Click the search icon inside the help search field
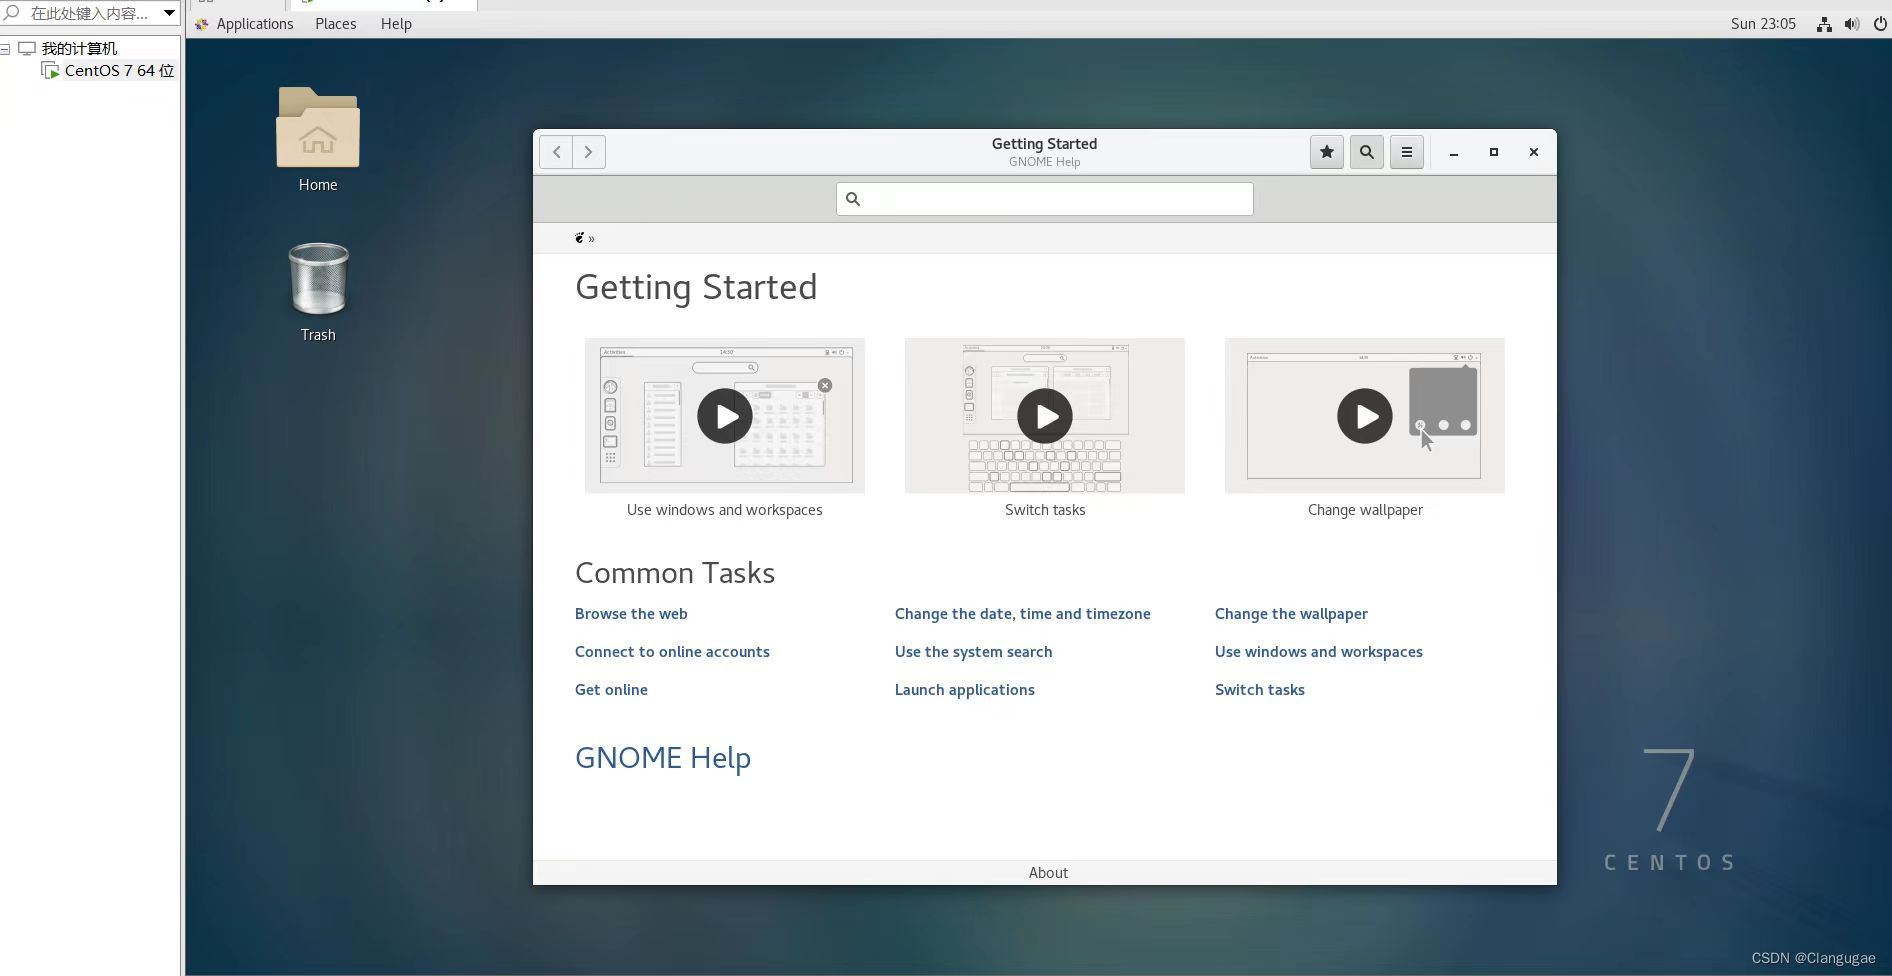 (853, 199)
